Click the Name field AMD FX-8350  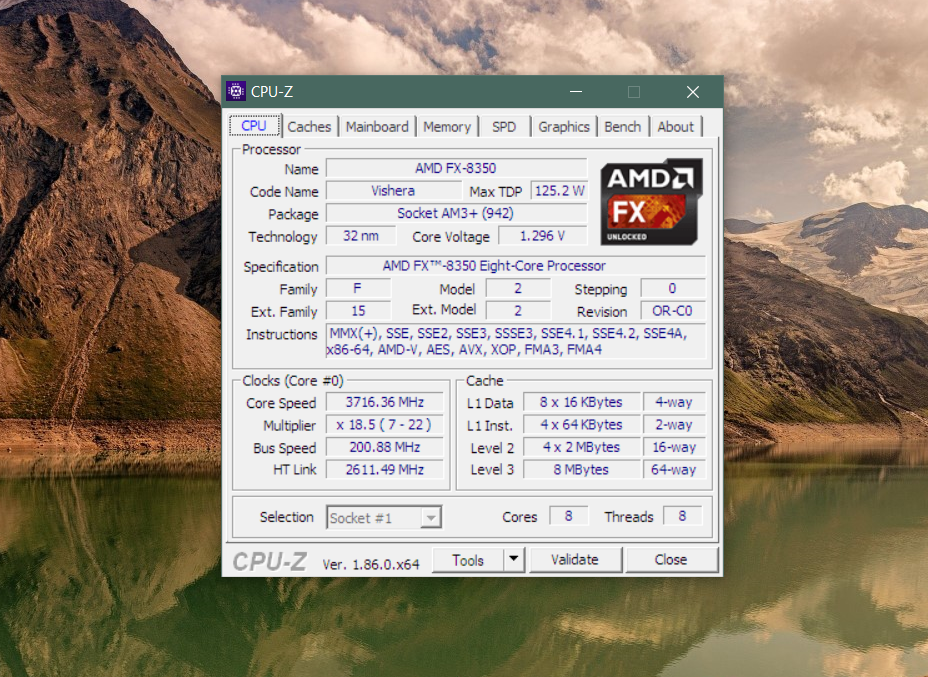point(456,168)
